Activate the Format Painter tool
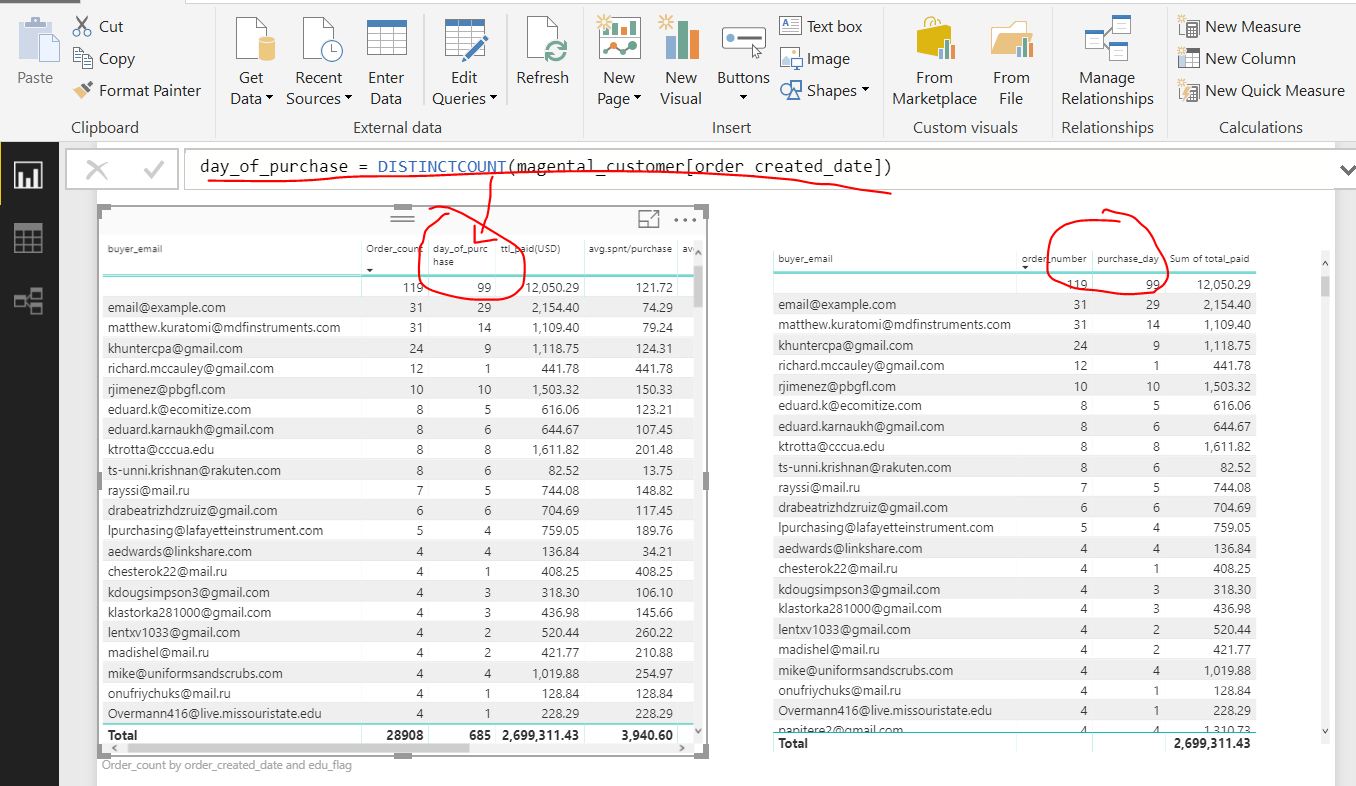This screenshot has width=1356, height=786. coord(137,90)
